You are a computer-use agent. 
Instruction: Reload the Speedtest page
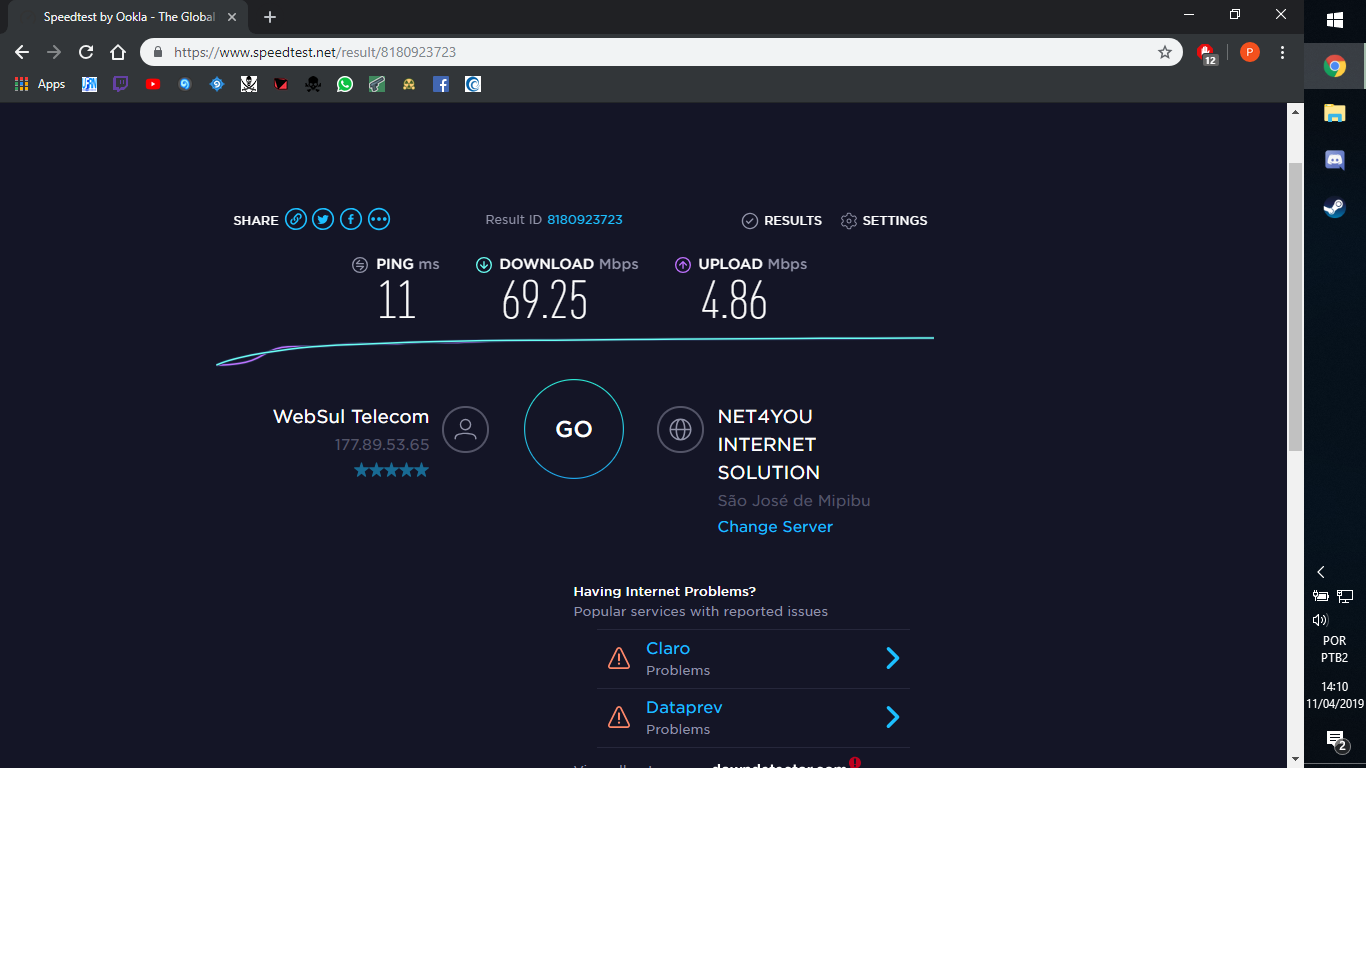coord(86,52)
